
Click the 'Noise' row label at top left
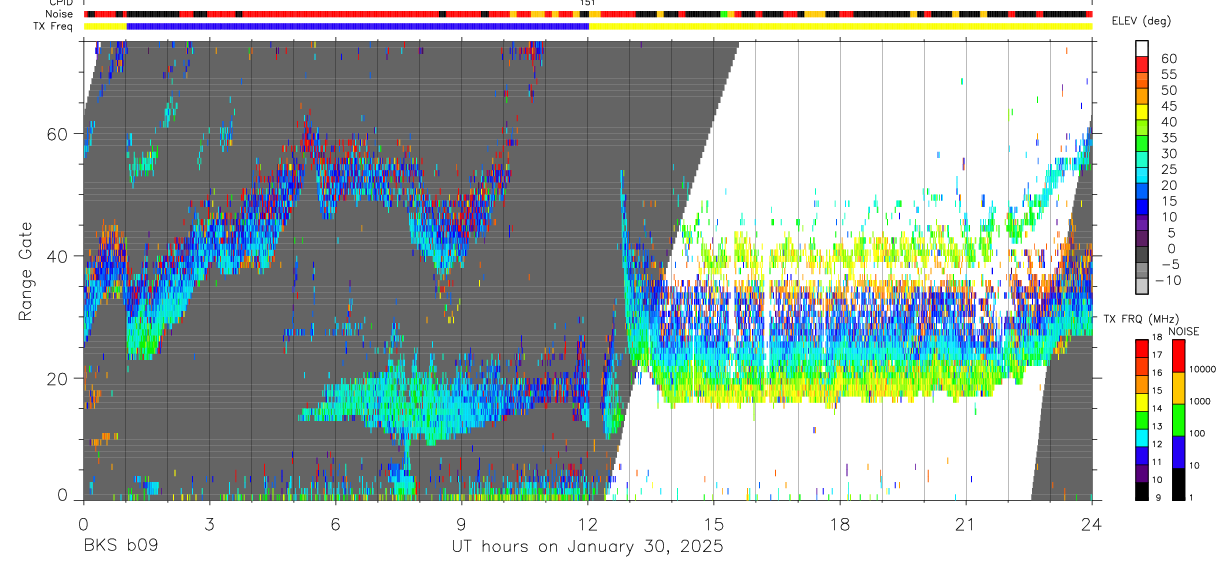(61, 14)
